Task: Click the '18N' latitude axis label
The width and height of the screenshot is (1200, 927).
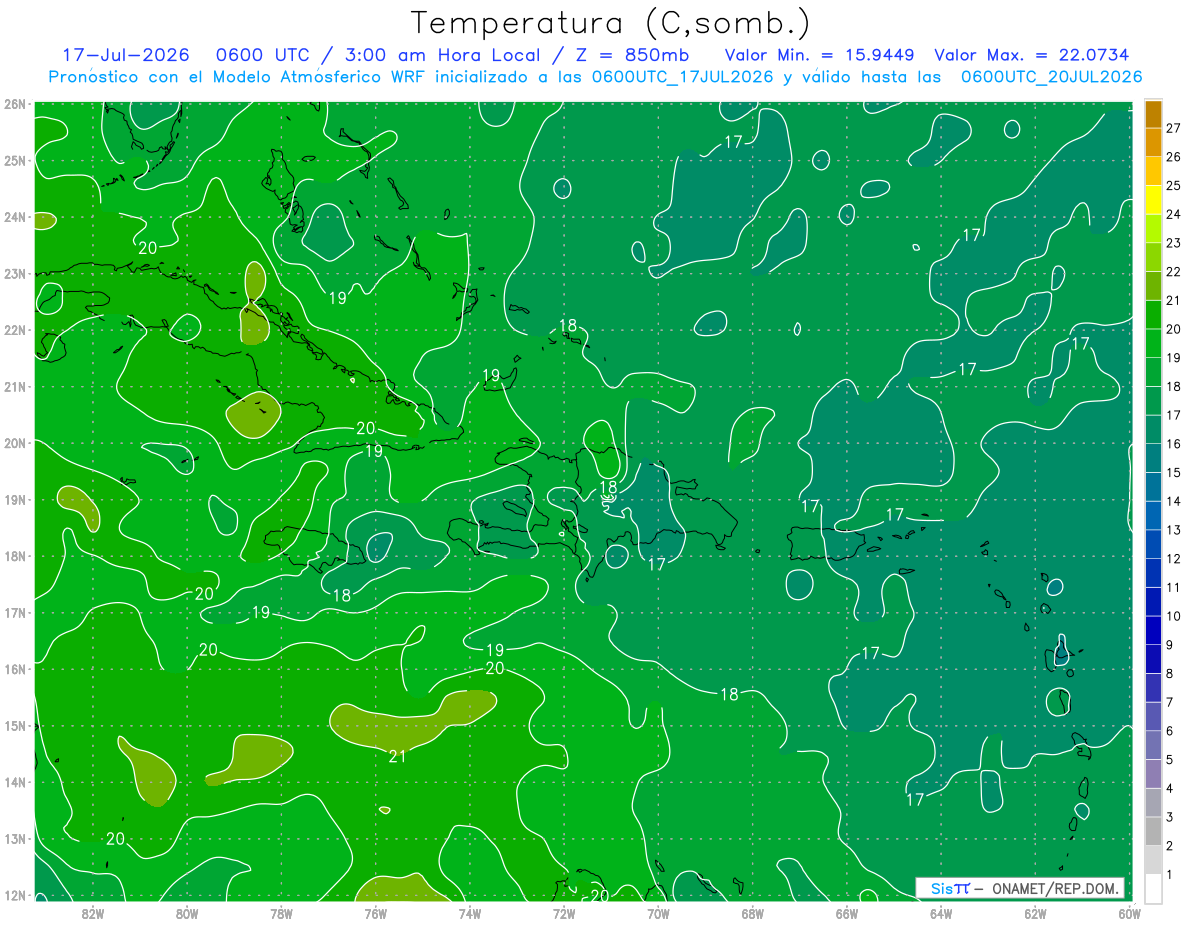Action: [x=15, y=556]
